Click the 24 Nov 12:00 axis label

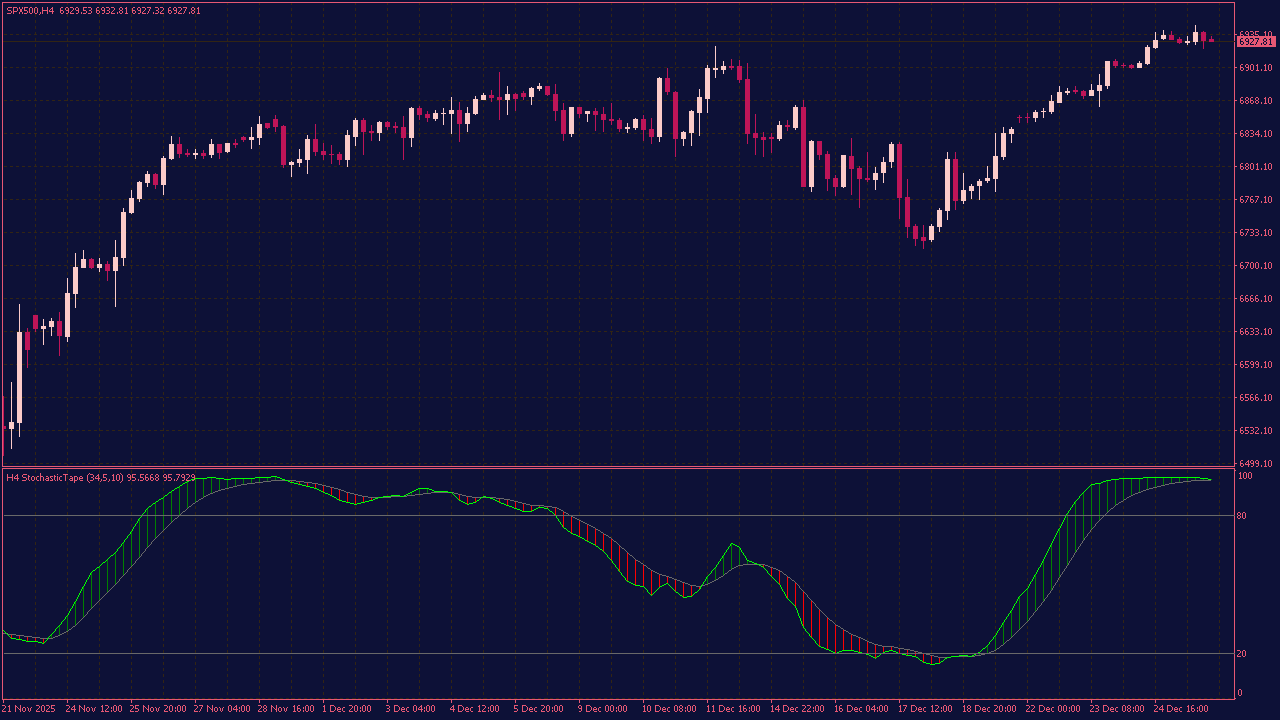[95, 709]
